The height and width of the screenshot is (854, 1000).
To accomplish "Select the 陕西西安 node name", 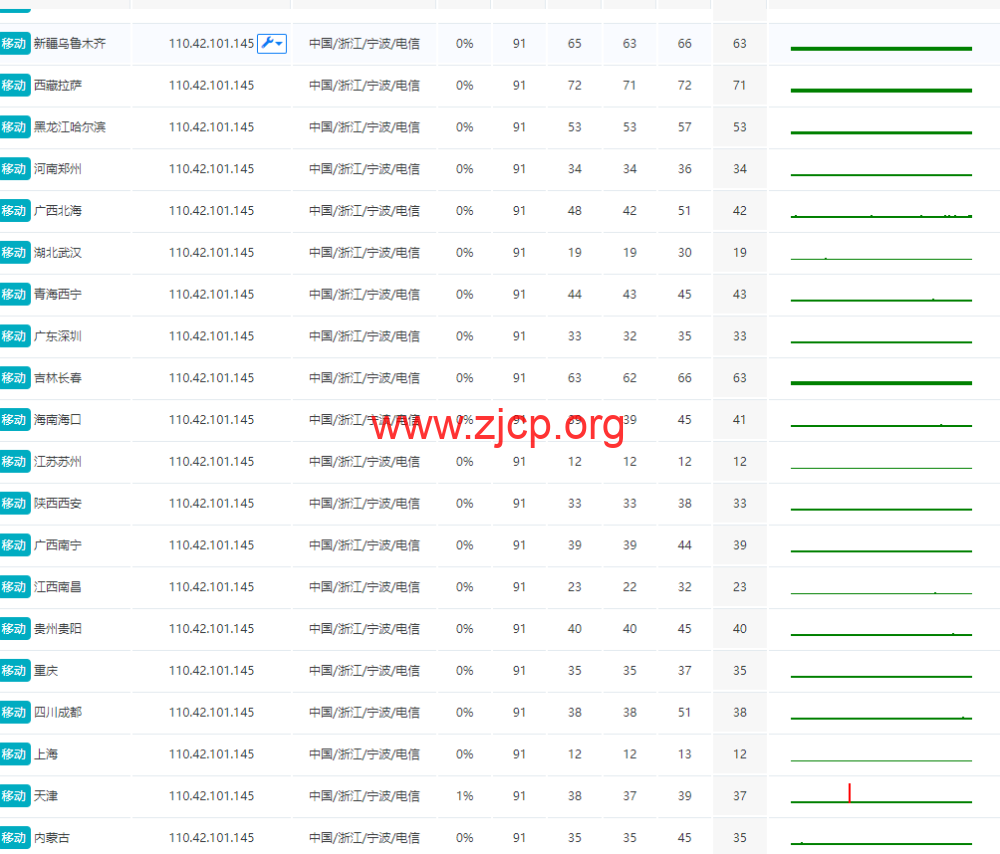I will coord(58,503).
